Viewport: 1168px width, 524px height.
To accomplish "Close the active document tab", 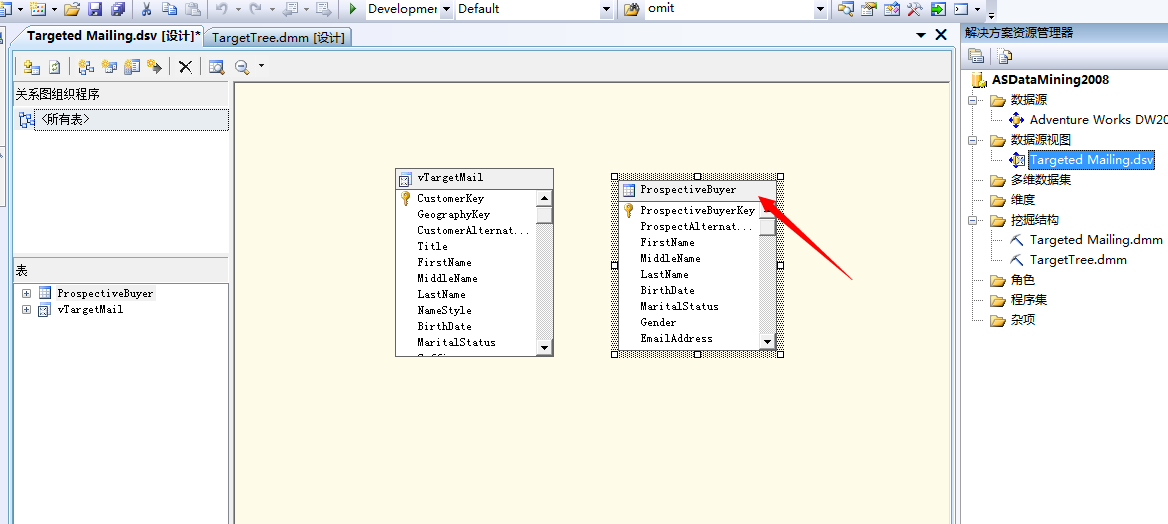I will (x=941, y=35).
